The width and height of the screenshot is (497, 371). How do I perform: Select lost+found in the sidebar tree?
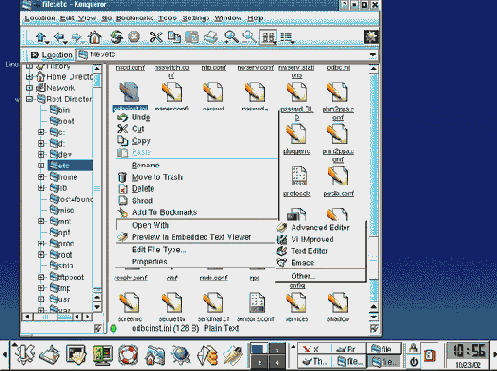(x=71, y=199)
